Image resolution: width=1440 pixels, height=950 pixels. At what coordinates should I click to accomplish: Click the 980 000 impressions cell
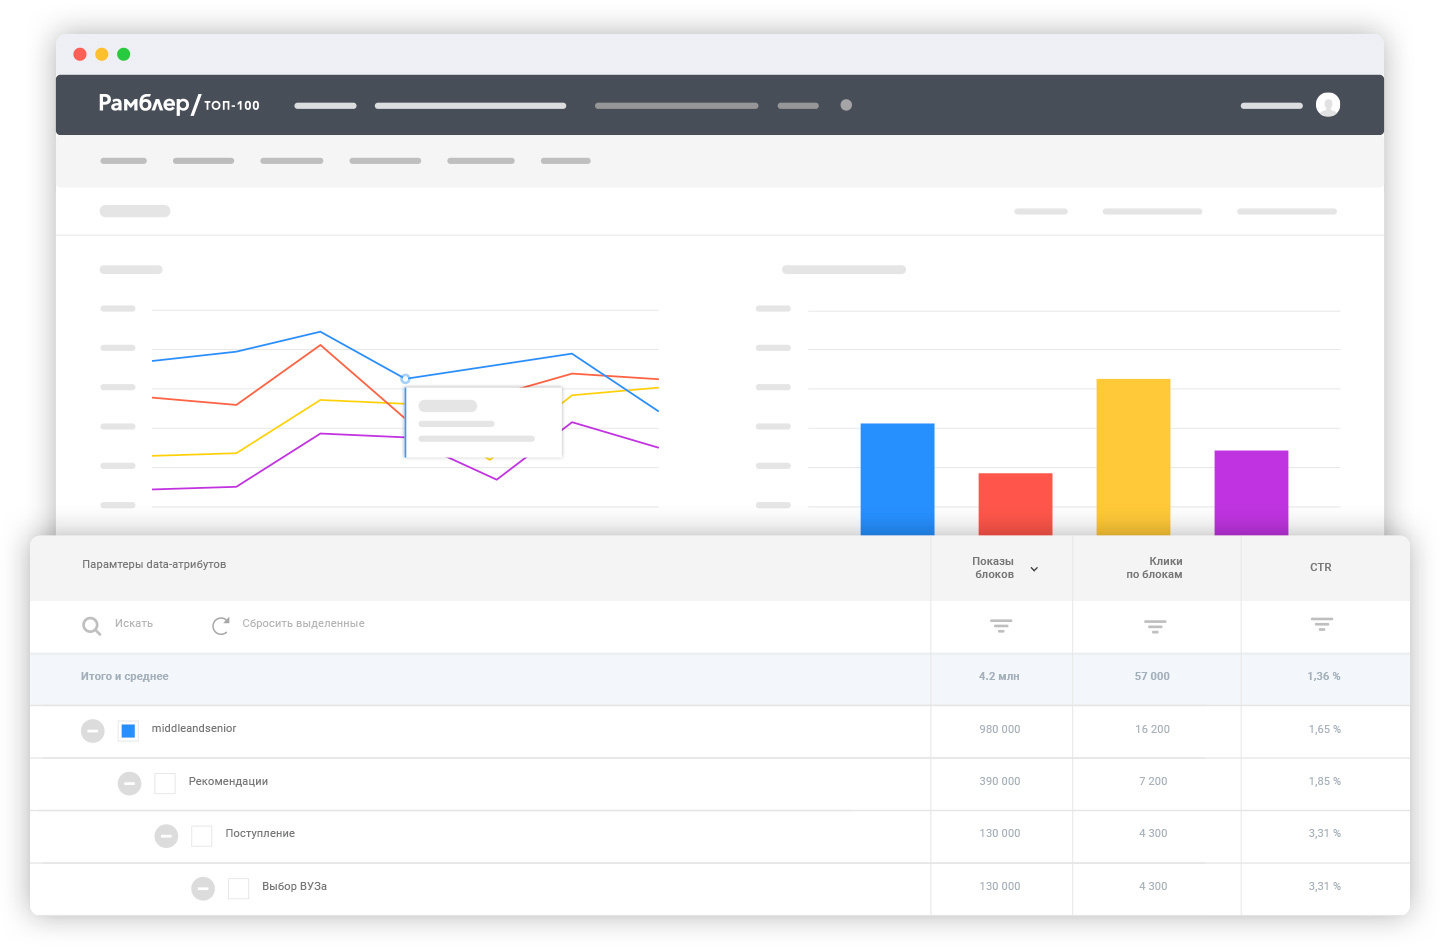coord(1000,729)
